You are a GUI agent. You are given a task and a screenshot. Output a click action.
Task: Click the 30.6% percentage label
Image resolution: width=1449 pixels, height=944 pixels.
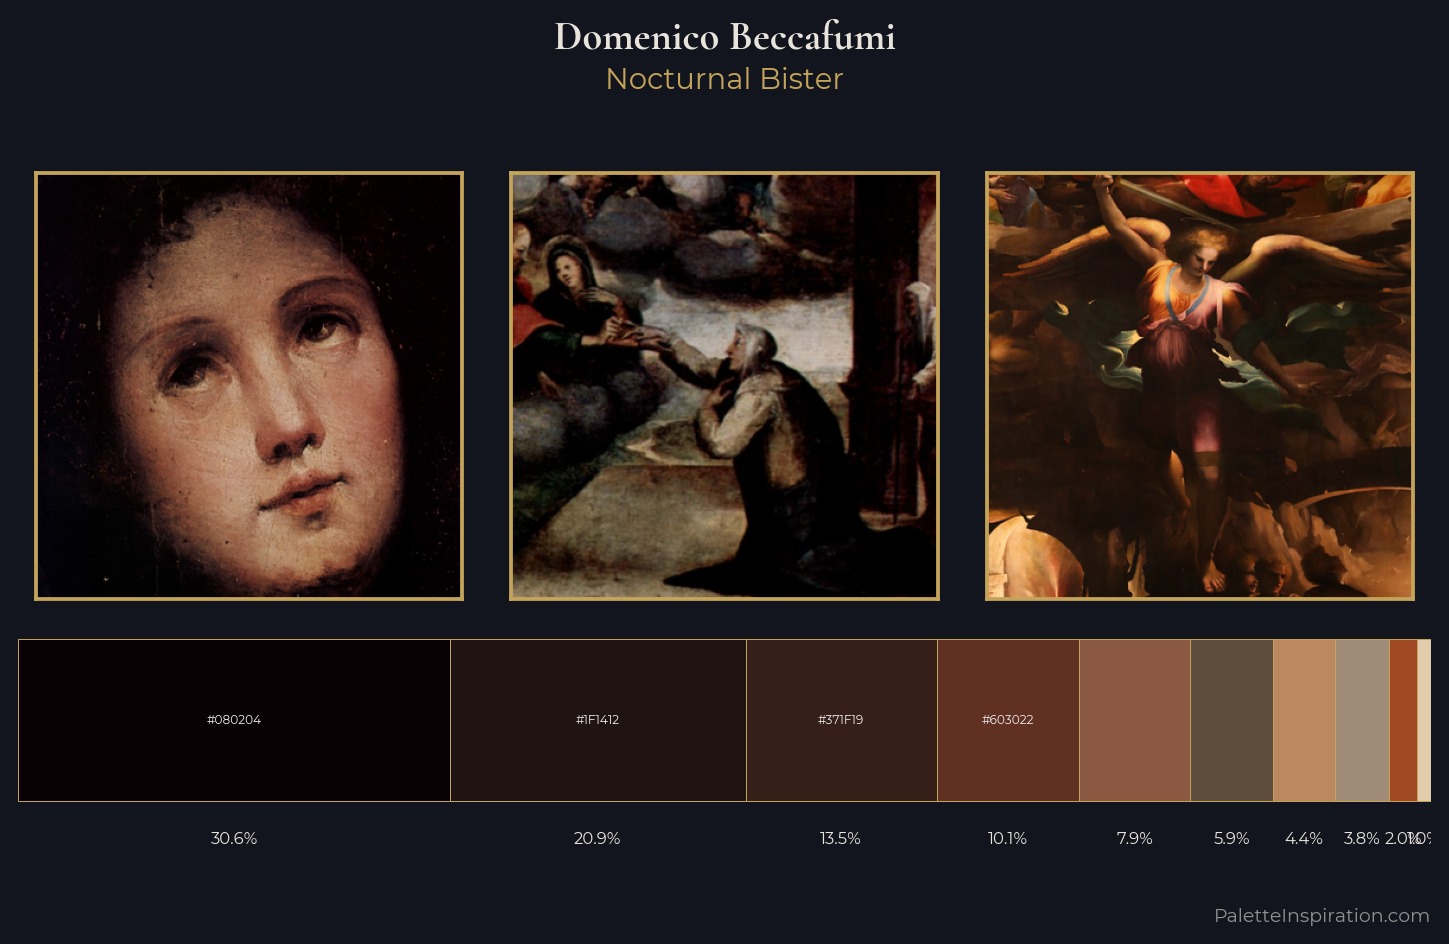pos(234,838)
